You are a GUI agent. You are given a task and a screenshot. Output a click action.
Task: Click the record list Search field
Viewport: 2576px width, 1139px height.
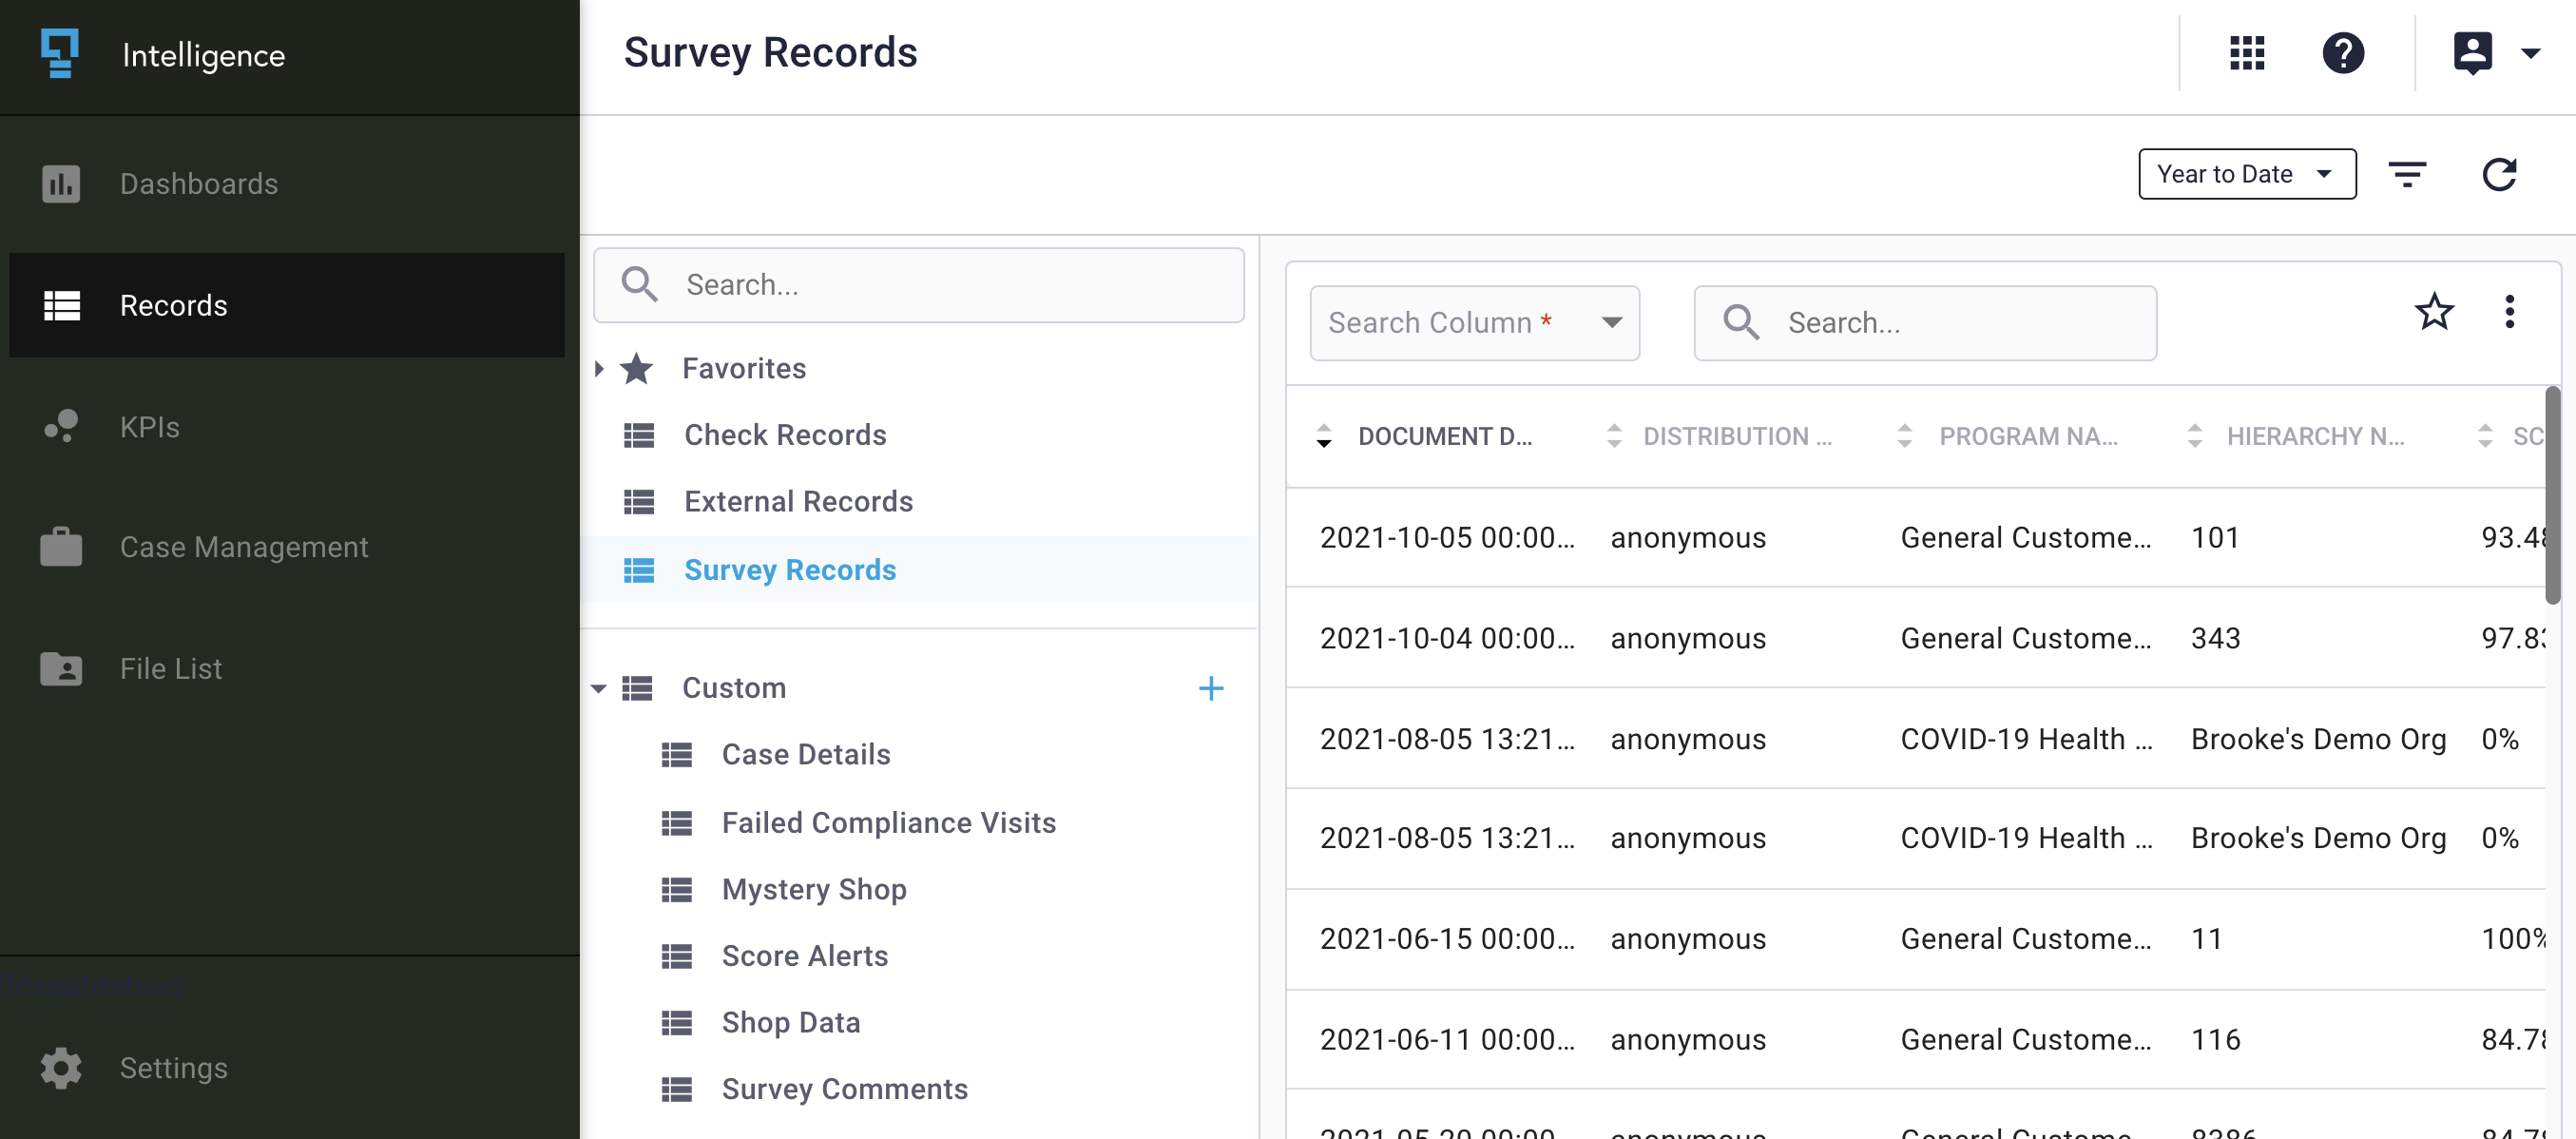(x=918, y=285)
